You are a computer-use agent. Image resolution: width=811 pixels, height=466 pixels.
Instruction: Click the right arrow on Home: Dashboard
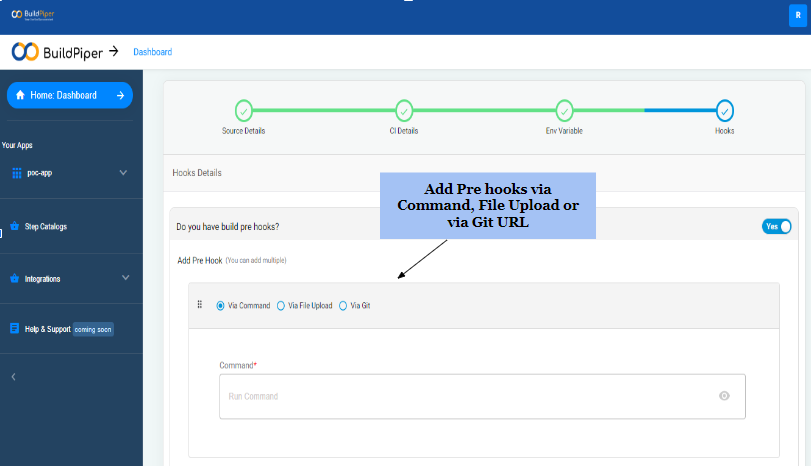(x=121, y=95)
